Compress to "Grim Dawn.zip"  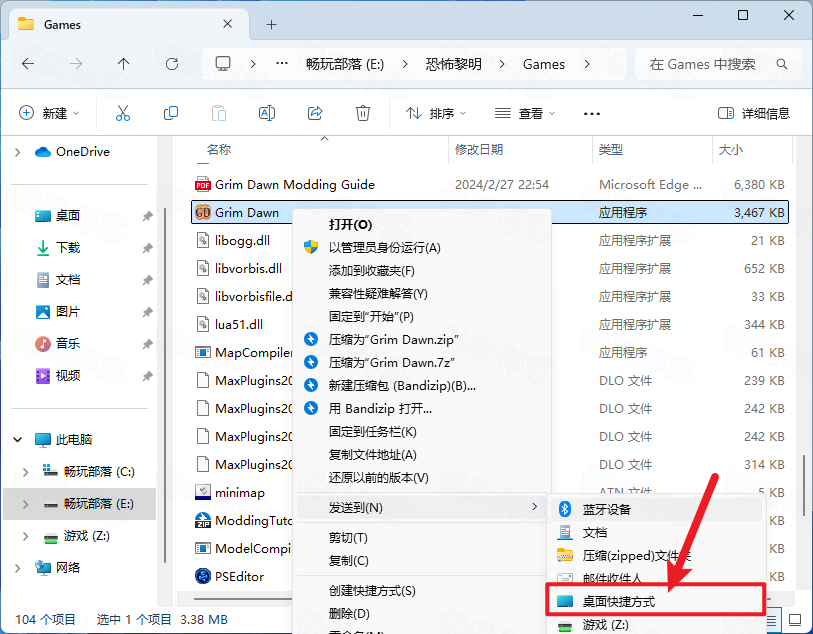coord(422,340)
